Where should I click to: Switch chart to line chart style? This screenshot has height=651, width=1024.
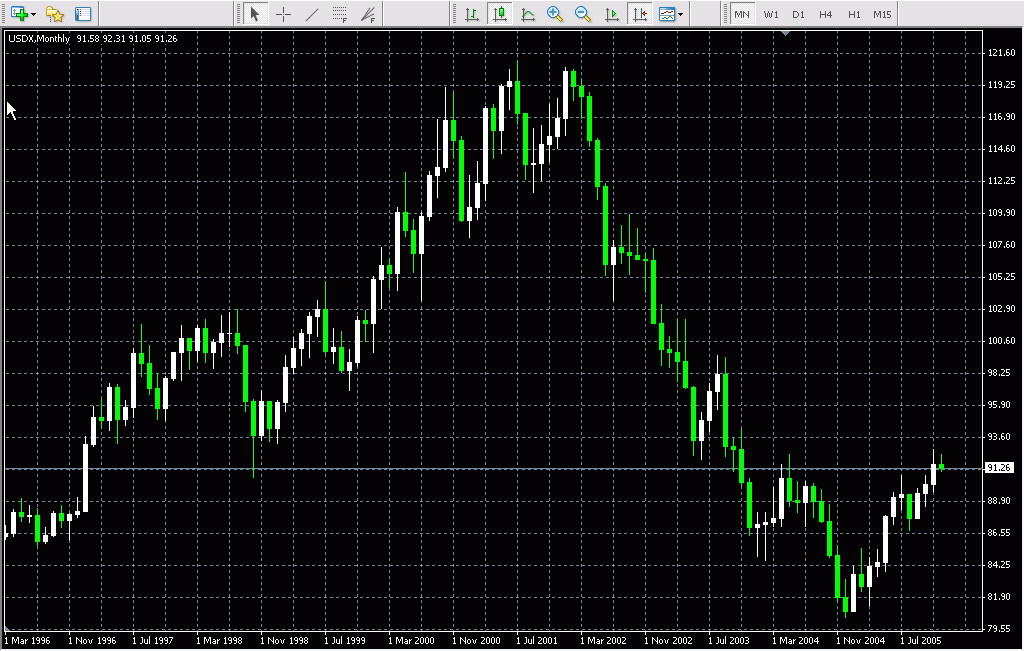coord(528,14)
